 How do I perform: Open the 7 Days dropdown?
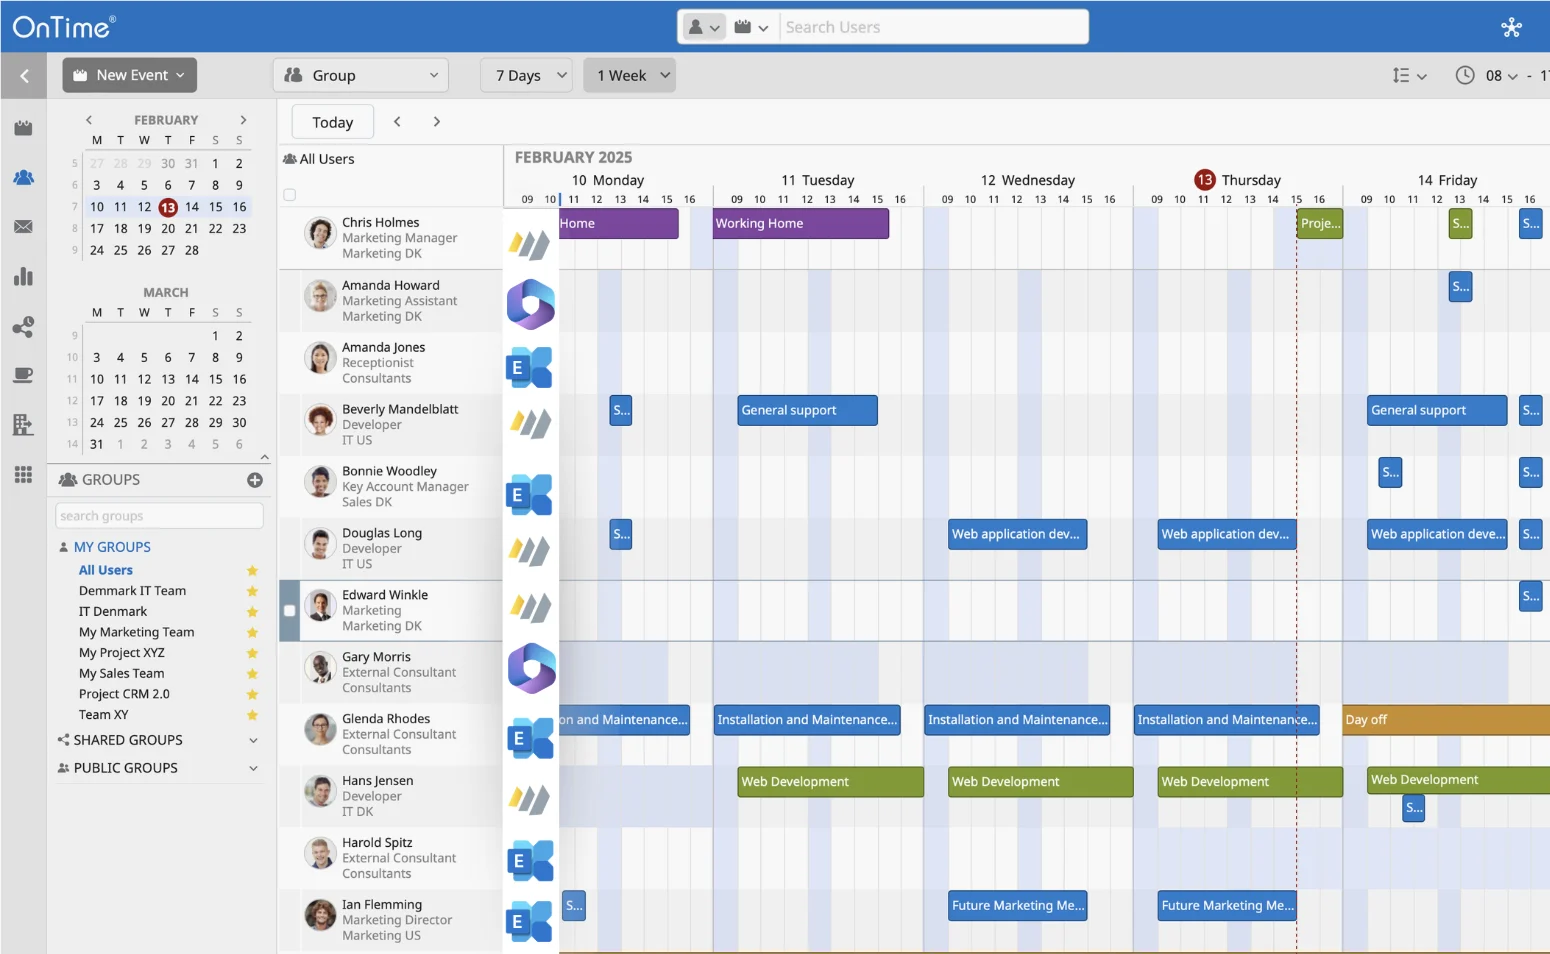coord(530,76)
